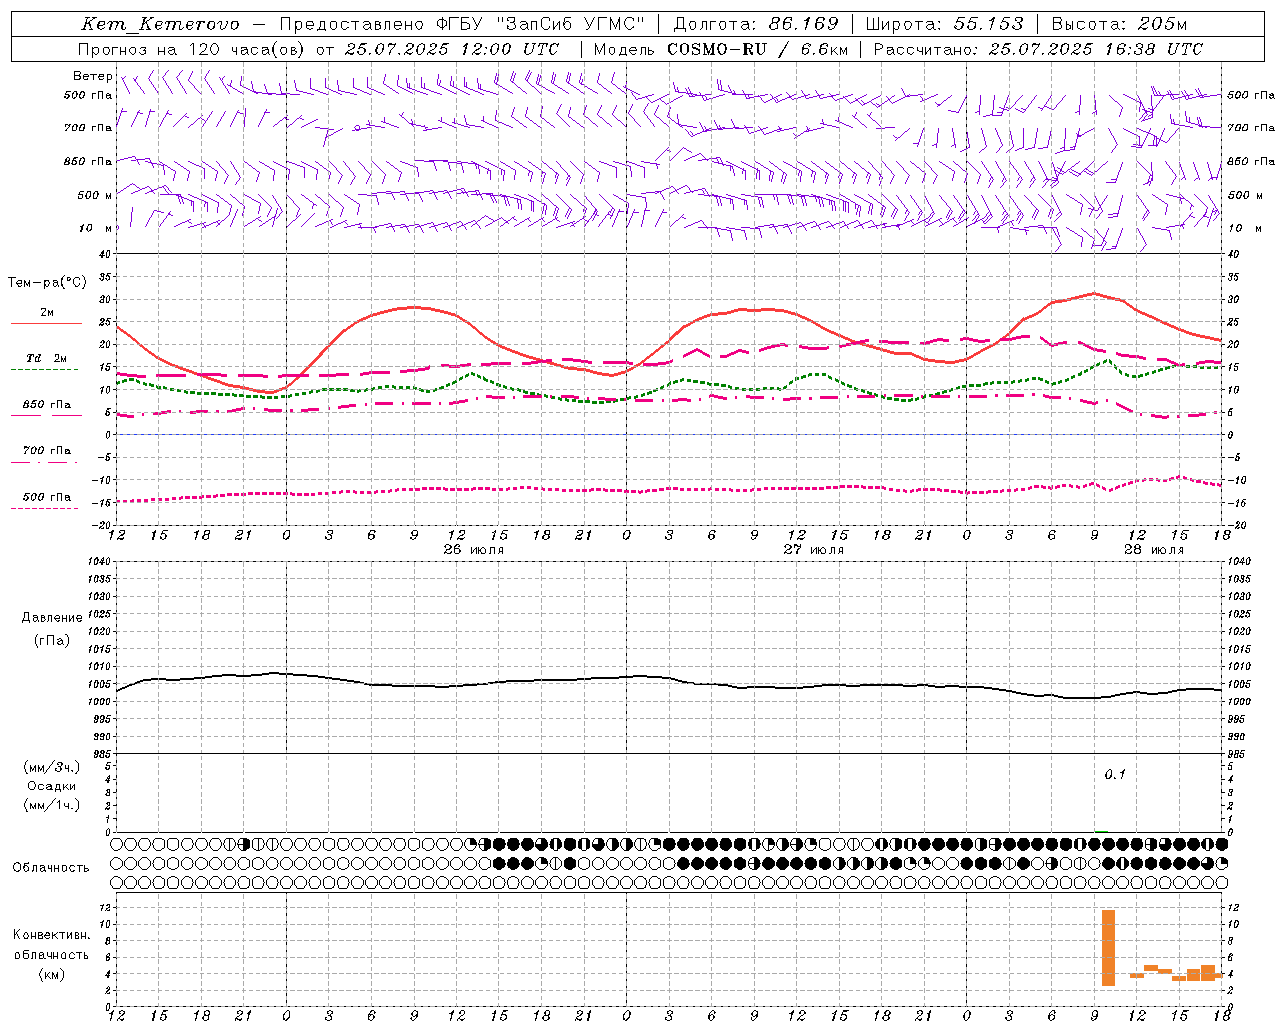Click the 'Долгота: 86.169' longitude value
This screenshot has width=1280, height=1024.
coord(756,24)
